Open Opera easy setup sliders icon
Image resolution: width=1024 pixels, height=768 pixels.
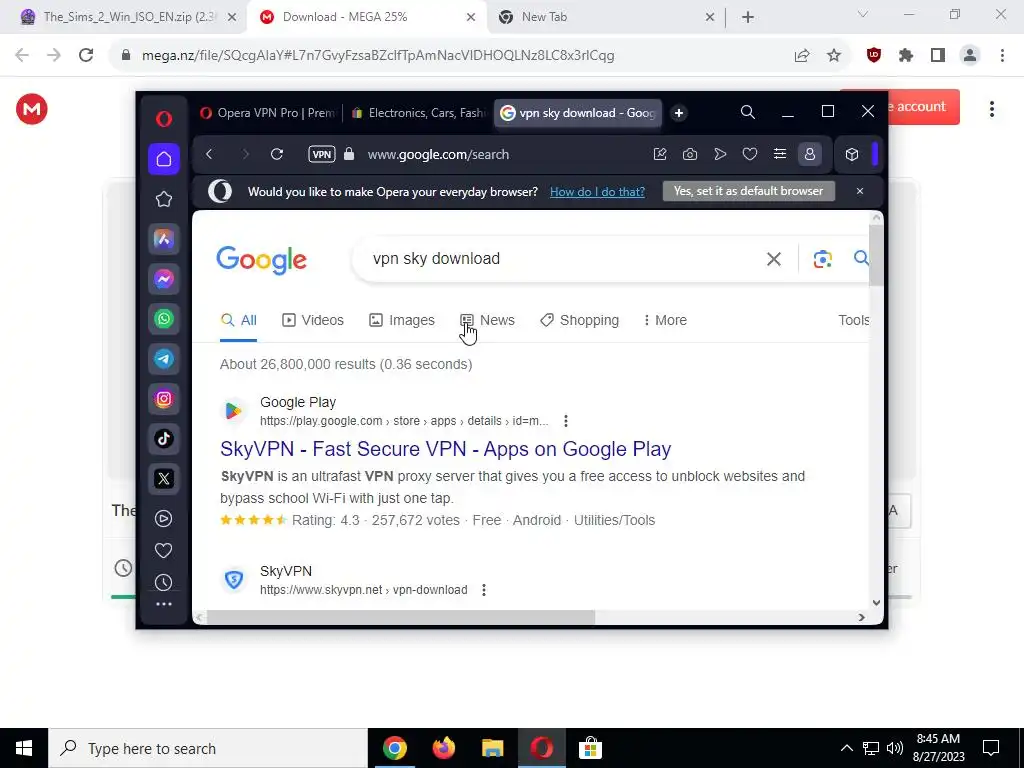click(780, 154)
